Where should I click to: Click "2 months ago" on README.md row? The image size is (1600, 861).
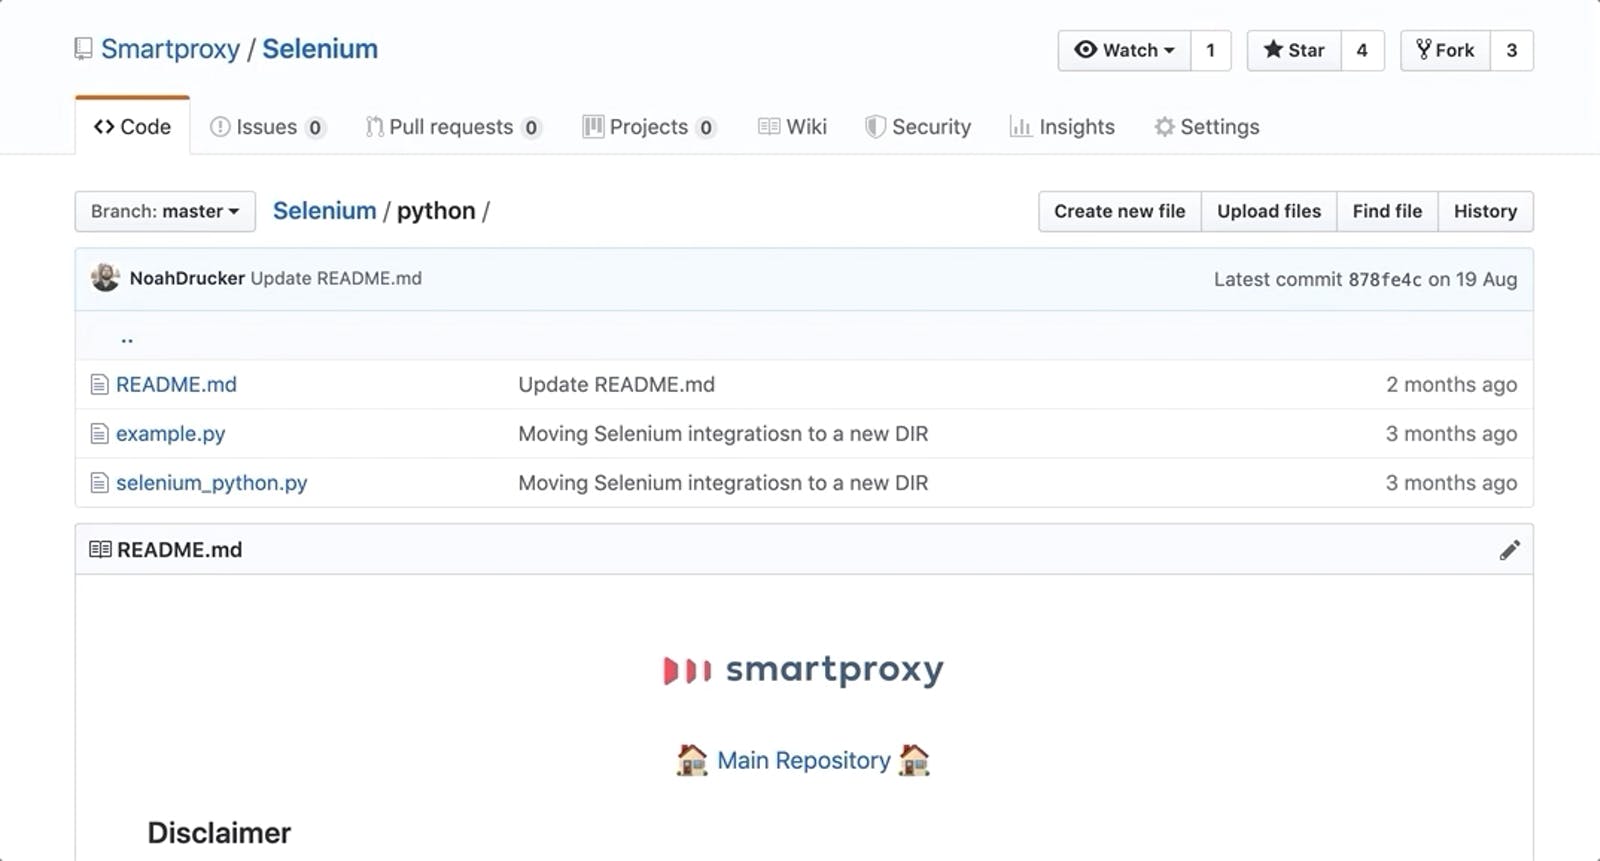click(1451, 384)
